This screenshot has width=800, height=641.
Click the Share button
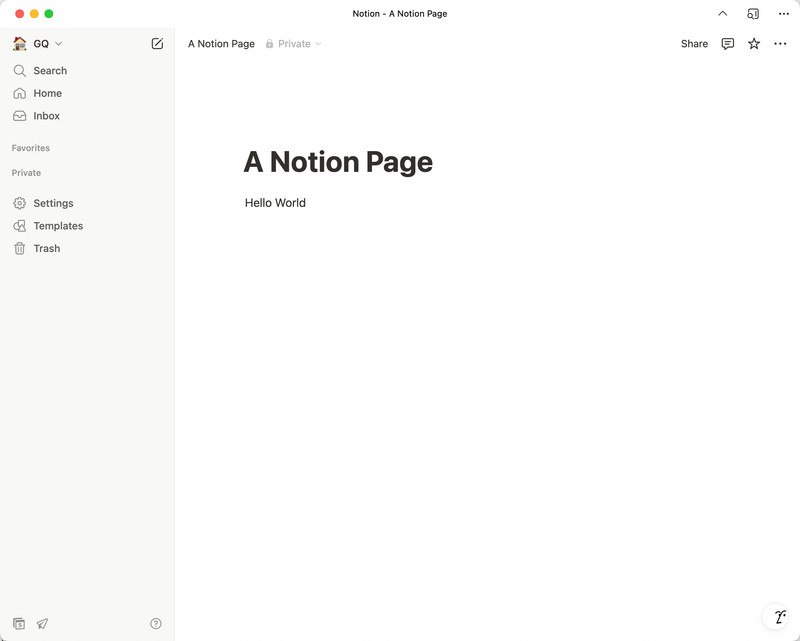(x=694, y=44)
